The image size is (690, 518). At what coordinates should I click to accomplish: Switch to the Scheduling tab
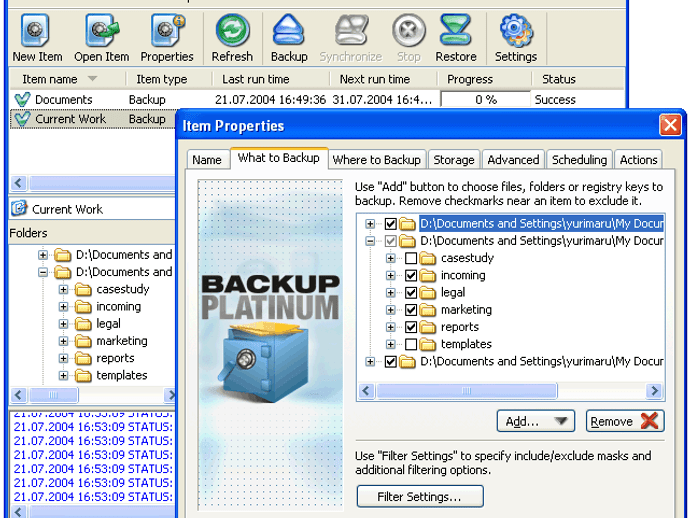click(579, 159)
